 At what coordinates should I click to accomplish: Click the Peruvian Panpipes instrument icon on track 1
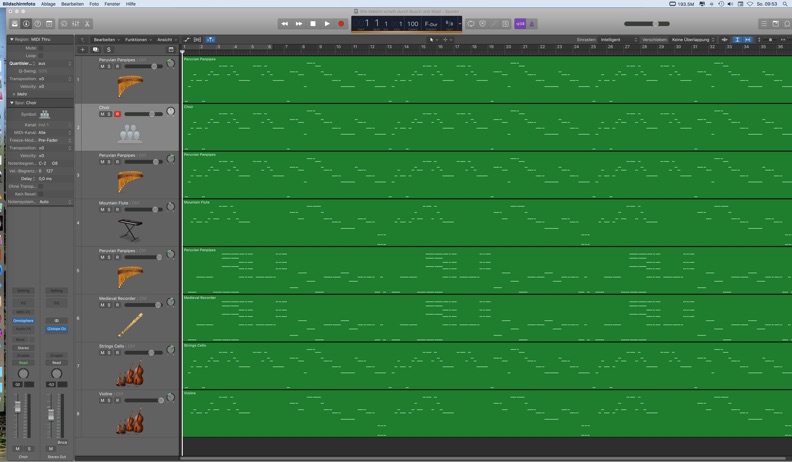(x=130, y=86)
